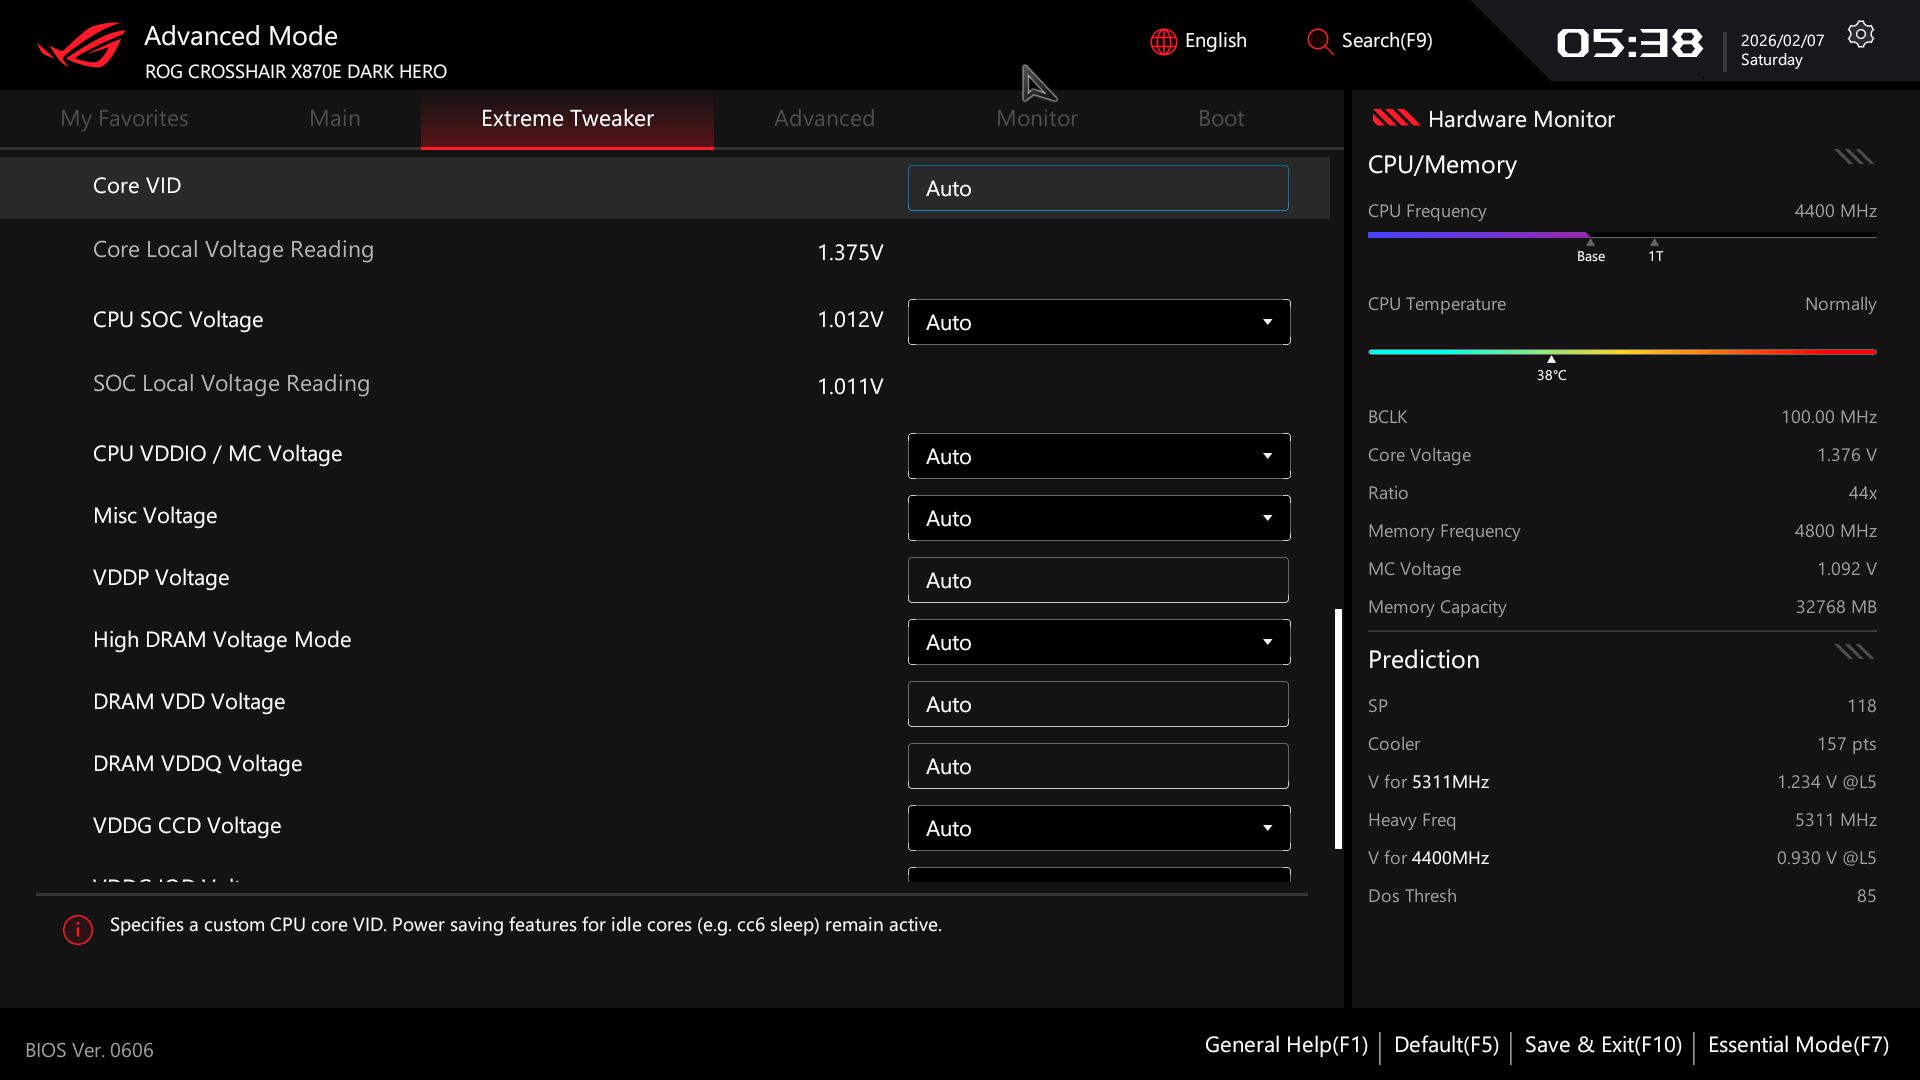
Task: Click the DRAM VDD Voltage field
Action: pyautogui.click(x=1097, y=704)
